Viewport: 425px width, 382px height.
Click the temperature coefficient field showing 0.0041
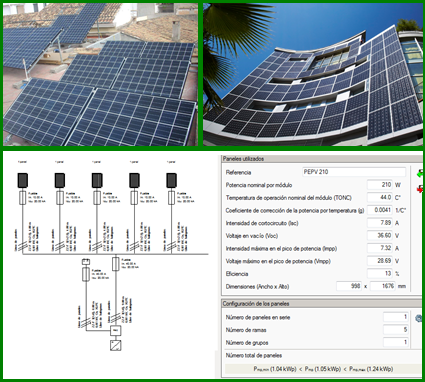380,210
